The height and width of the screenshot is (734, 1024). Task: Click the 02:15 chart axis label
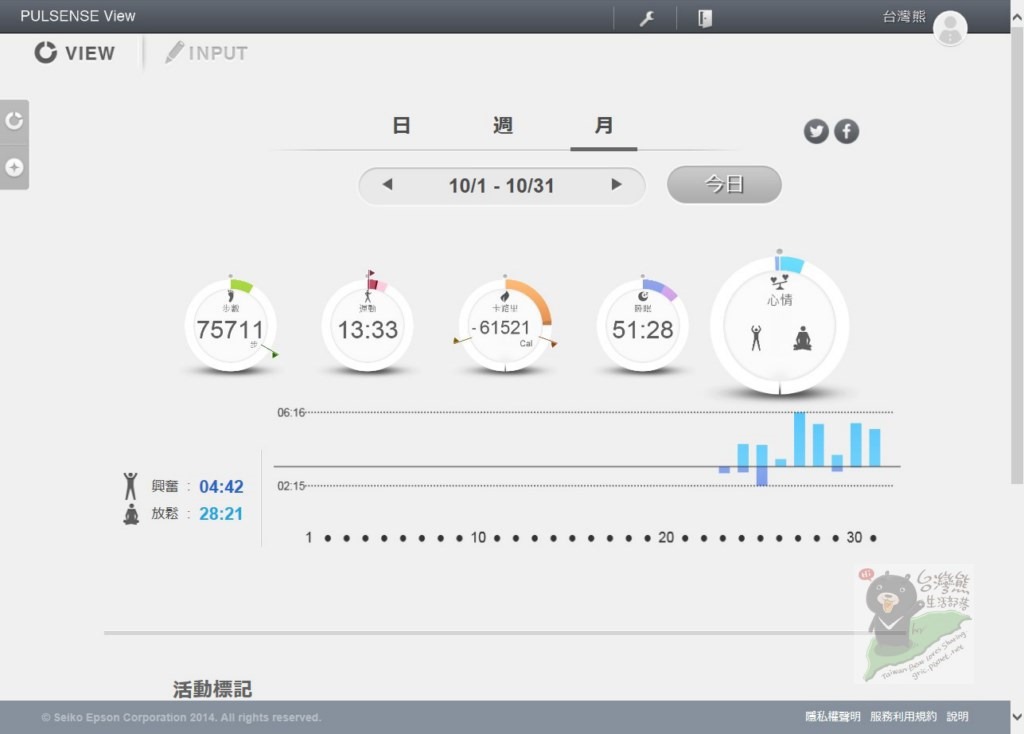point(291,486)
